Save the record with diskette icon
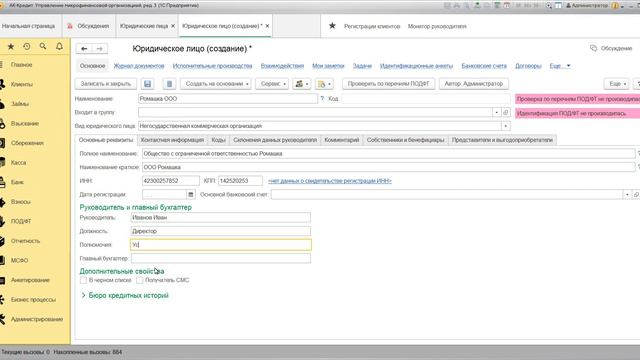Screen dimensions: 640x360 click(x=148, y=84)
